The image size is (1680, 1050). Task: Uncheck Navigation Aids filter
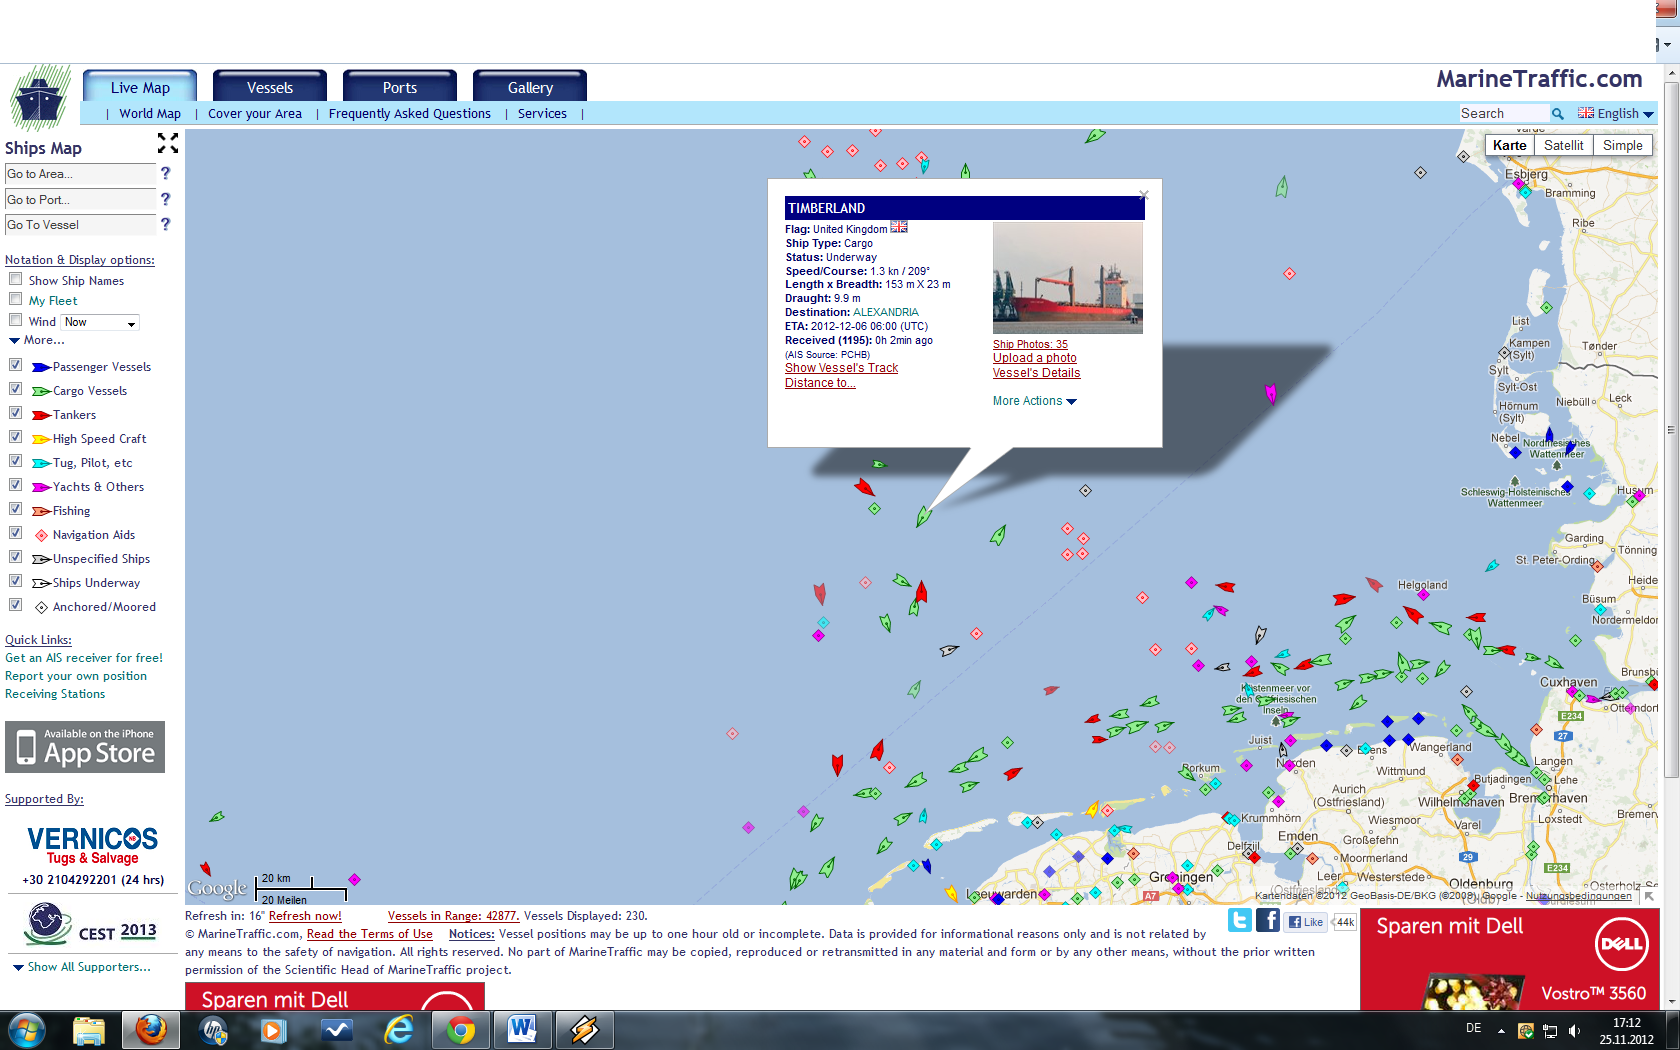pos(15,534)
